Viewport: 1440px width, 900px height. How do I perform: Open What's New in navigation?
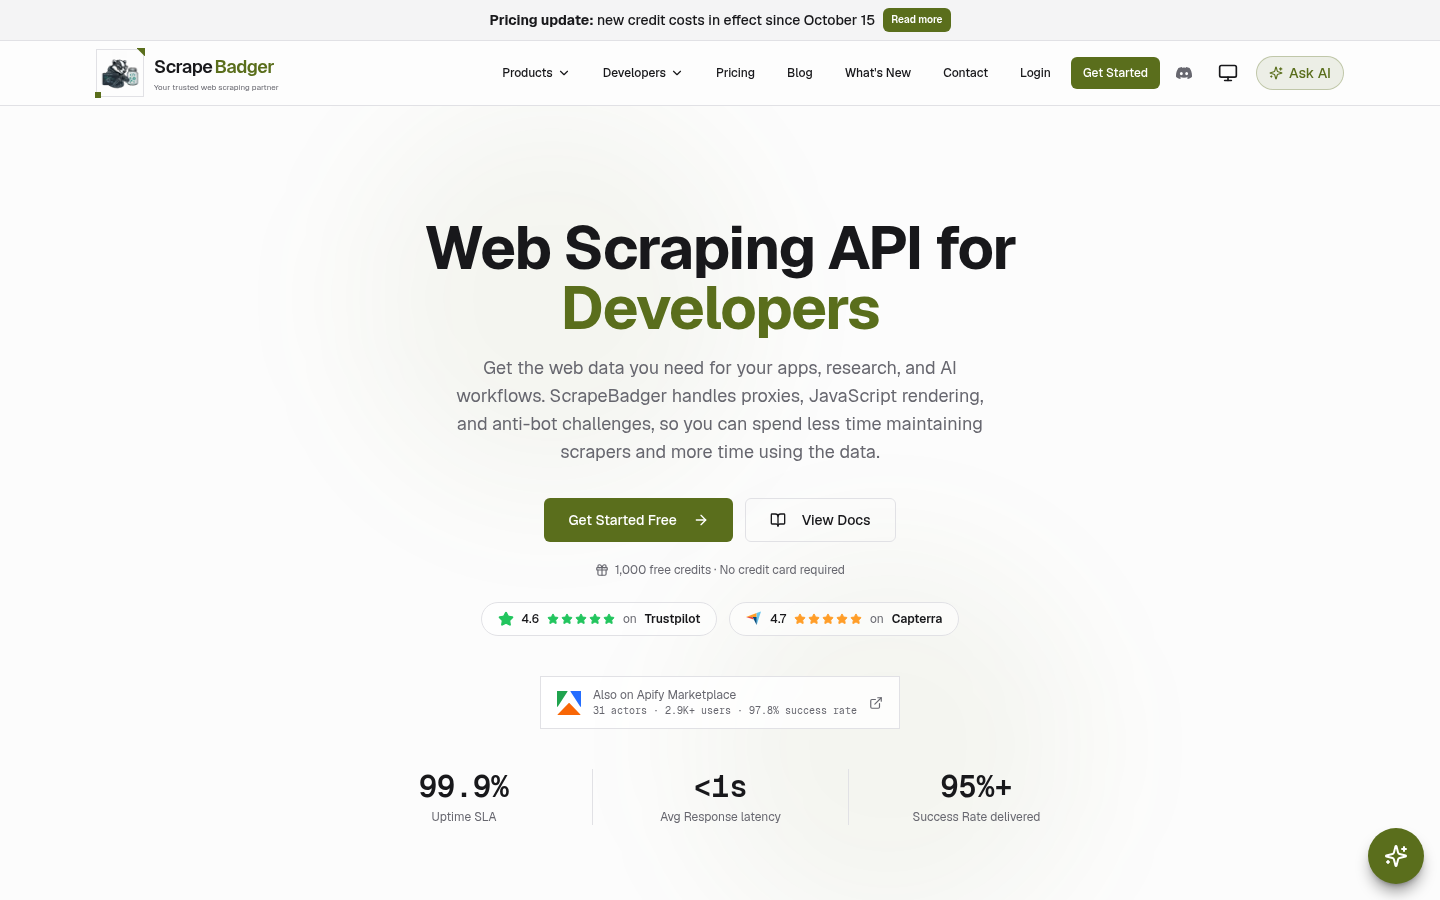[x=878, y=73]
